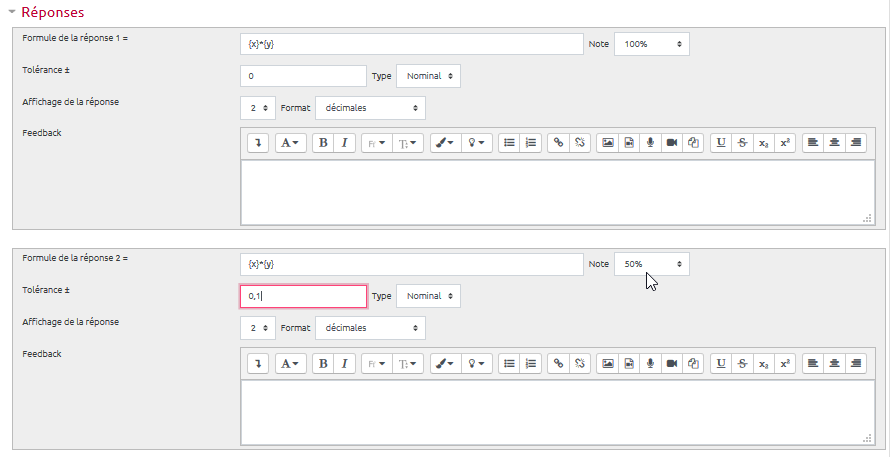Click the link icon in response 1 feedback
This screenshot has height=457, width=890.
(x=559, y=143)
